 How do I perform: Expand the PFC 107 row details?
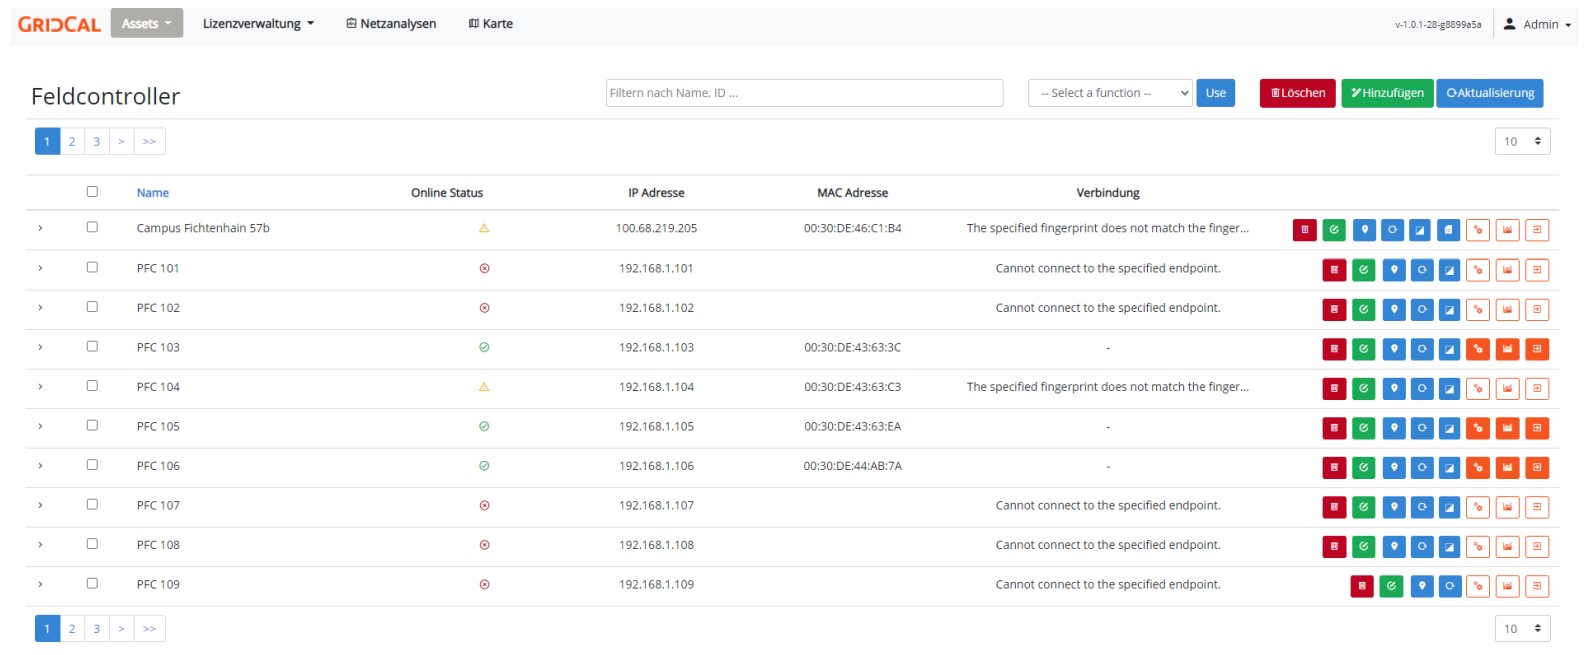click(x=40, y=506)
